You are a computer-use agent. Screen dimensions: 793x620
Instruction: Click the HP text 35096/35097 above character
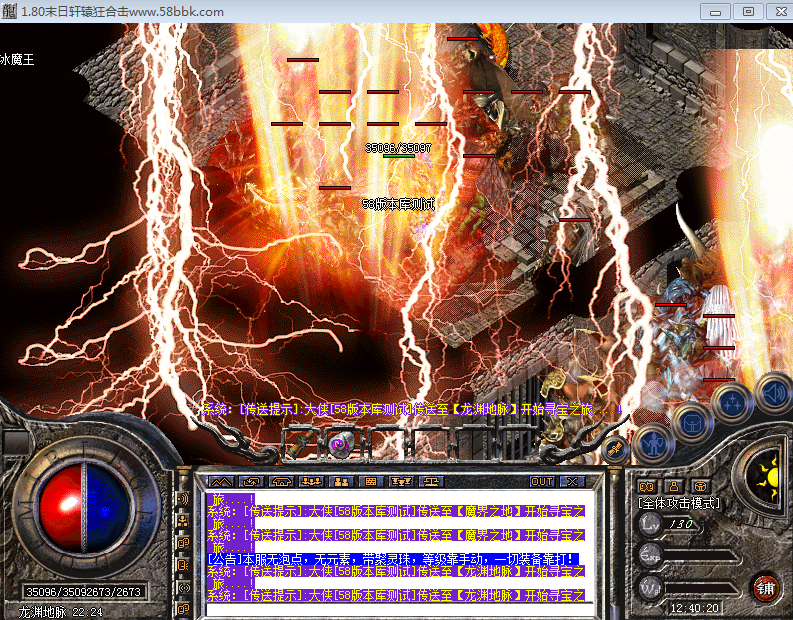click(399, 148)
